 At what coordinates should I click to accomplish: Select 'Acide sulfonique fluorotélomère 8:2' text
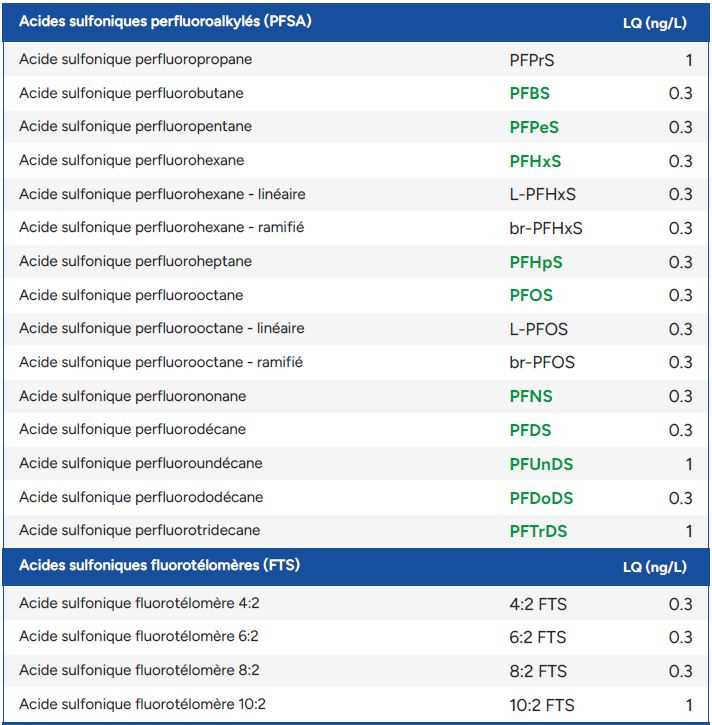point(139,670)
